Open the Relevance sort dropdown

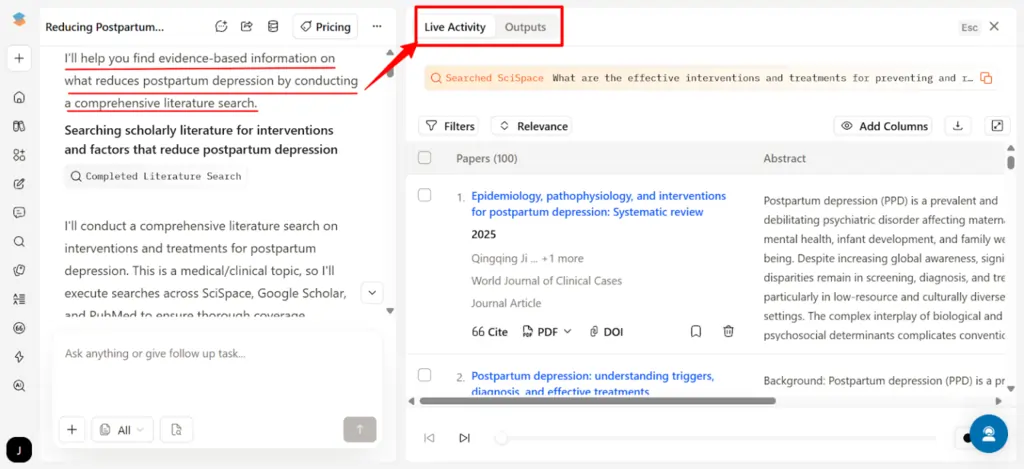534,126
